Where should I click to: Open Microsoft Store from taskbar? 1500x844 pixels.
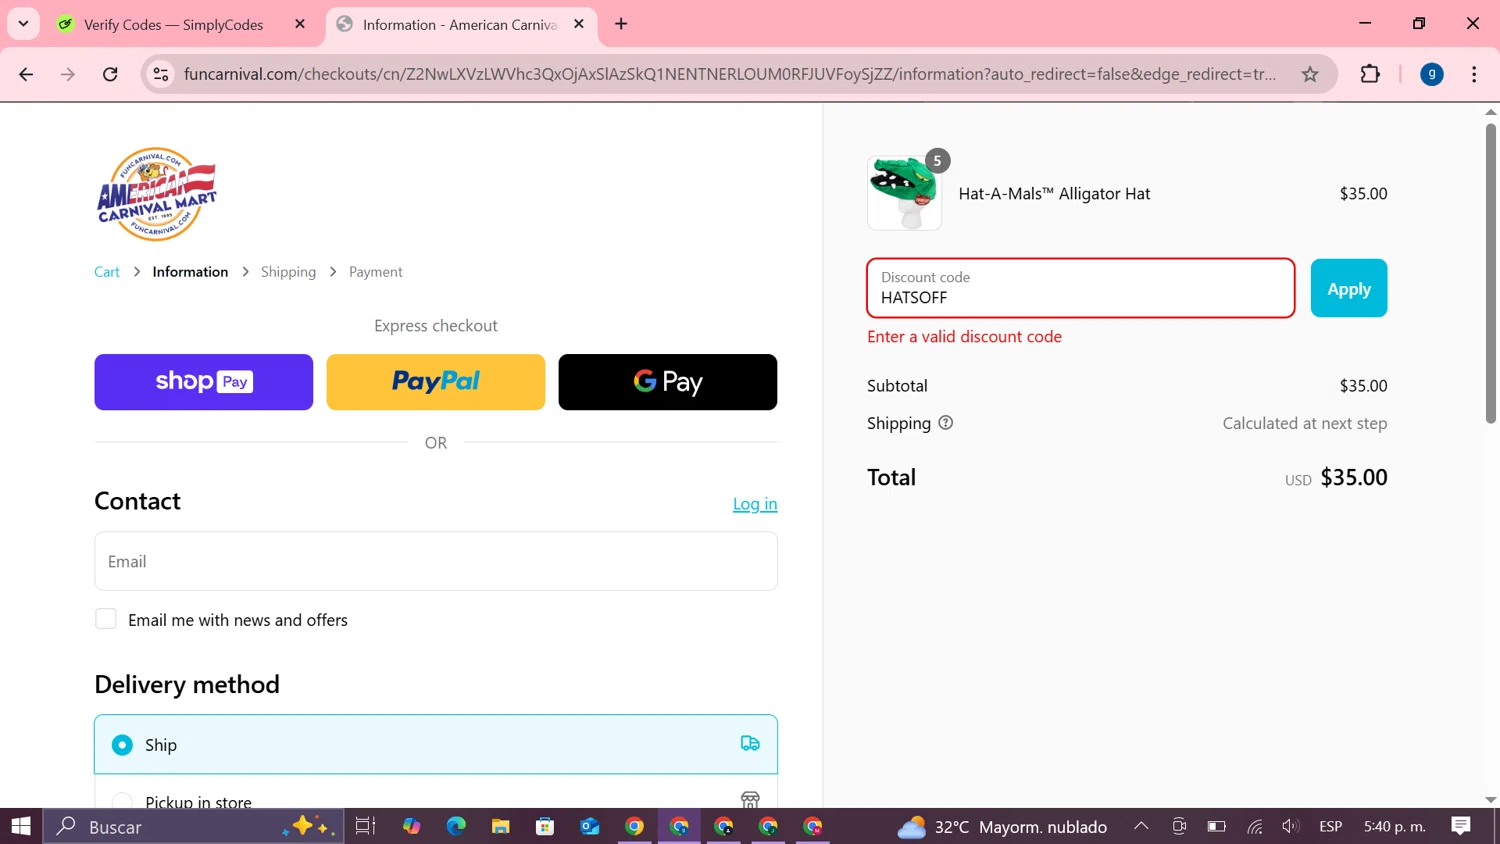[x=545, y=826]
